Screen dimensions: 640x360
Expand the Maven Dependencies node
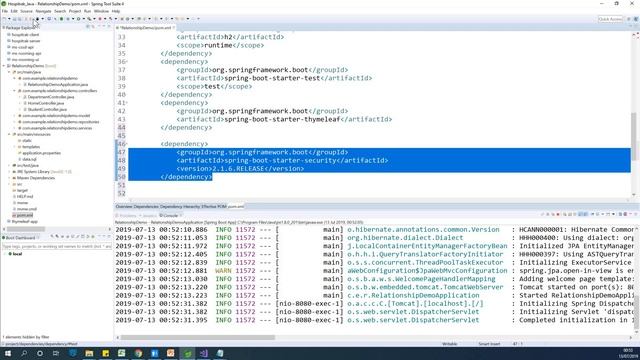coord(9,178)
